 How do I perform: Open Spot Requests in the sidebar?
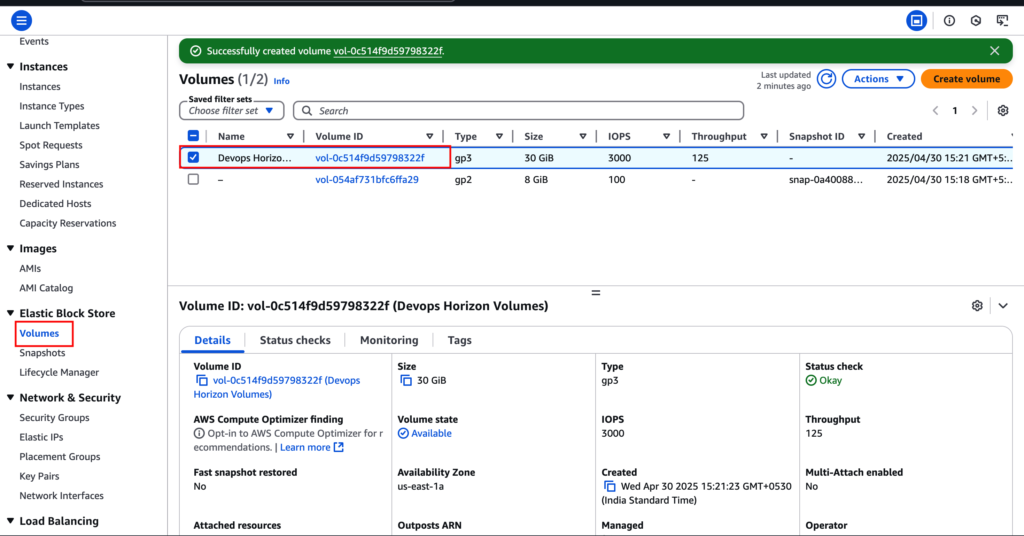tap(51, 146)
